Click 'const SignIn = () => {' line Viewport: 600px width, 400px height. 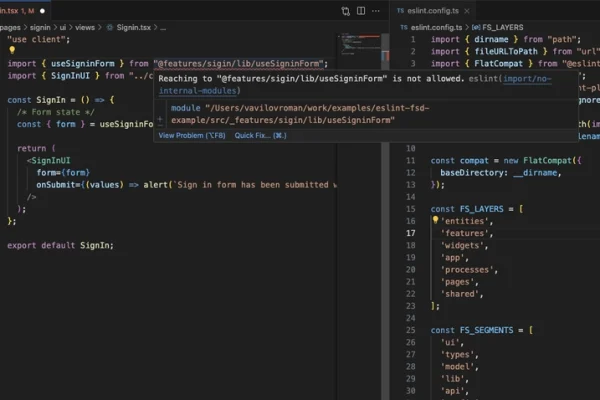[x=61, y=100]
